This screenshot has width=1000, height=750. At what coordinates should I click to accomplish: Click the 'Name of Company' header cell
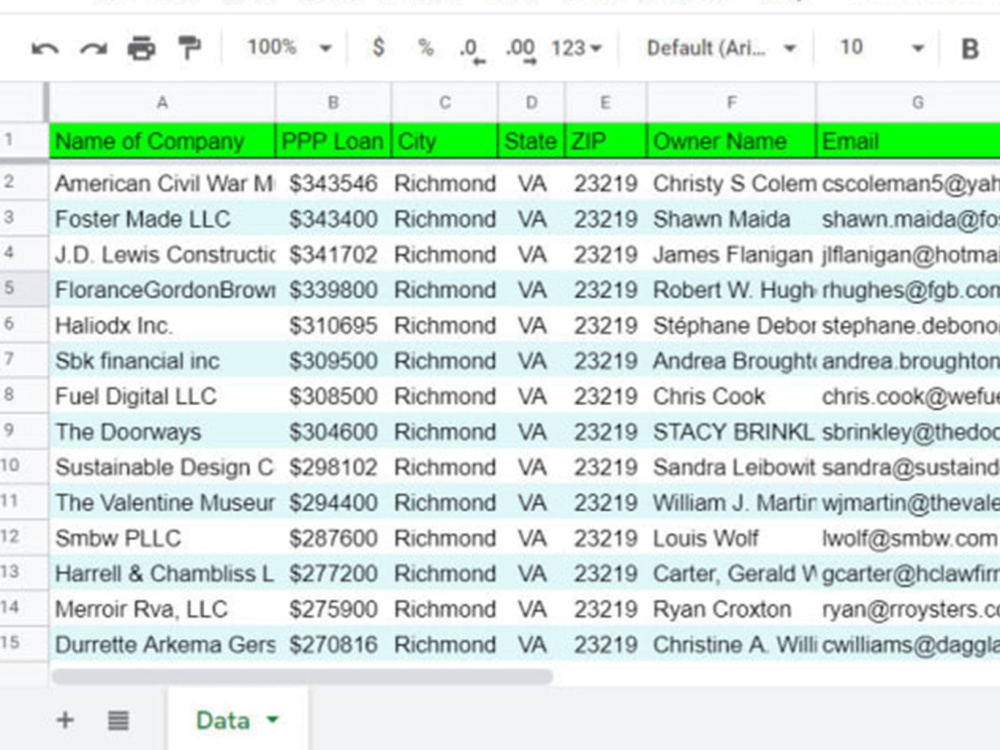(163, 141)
